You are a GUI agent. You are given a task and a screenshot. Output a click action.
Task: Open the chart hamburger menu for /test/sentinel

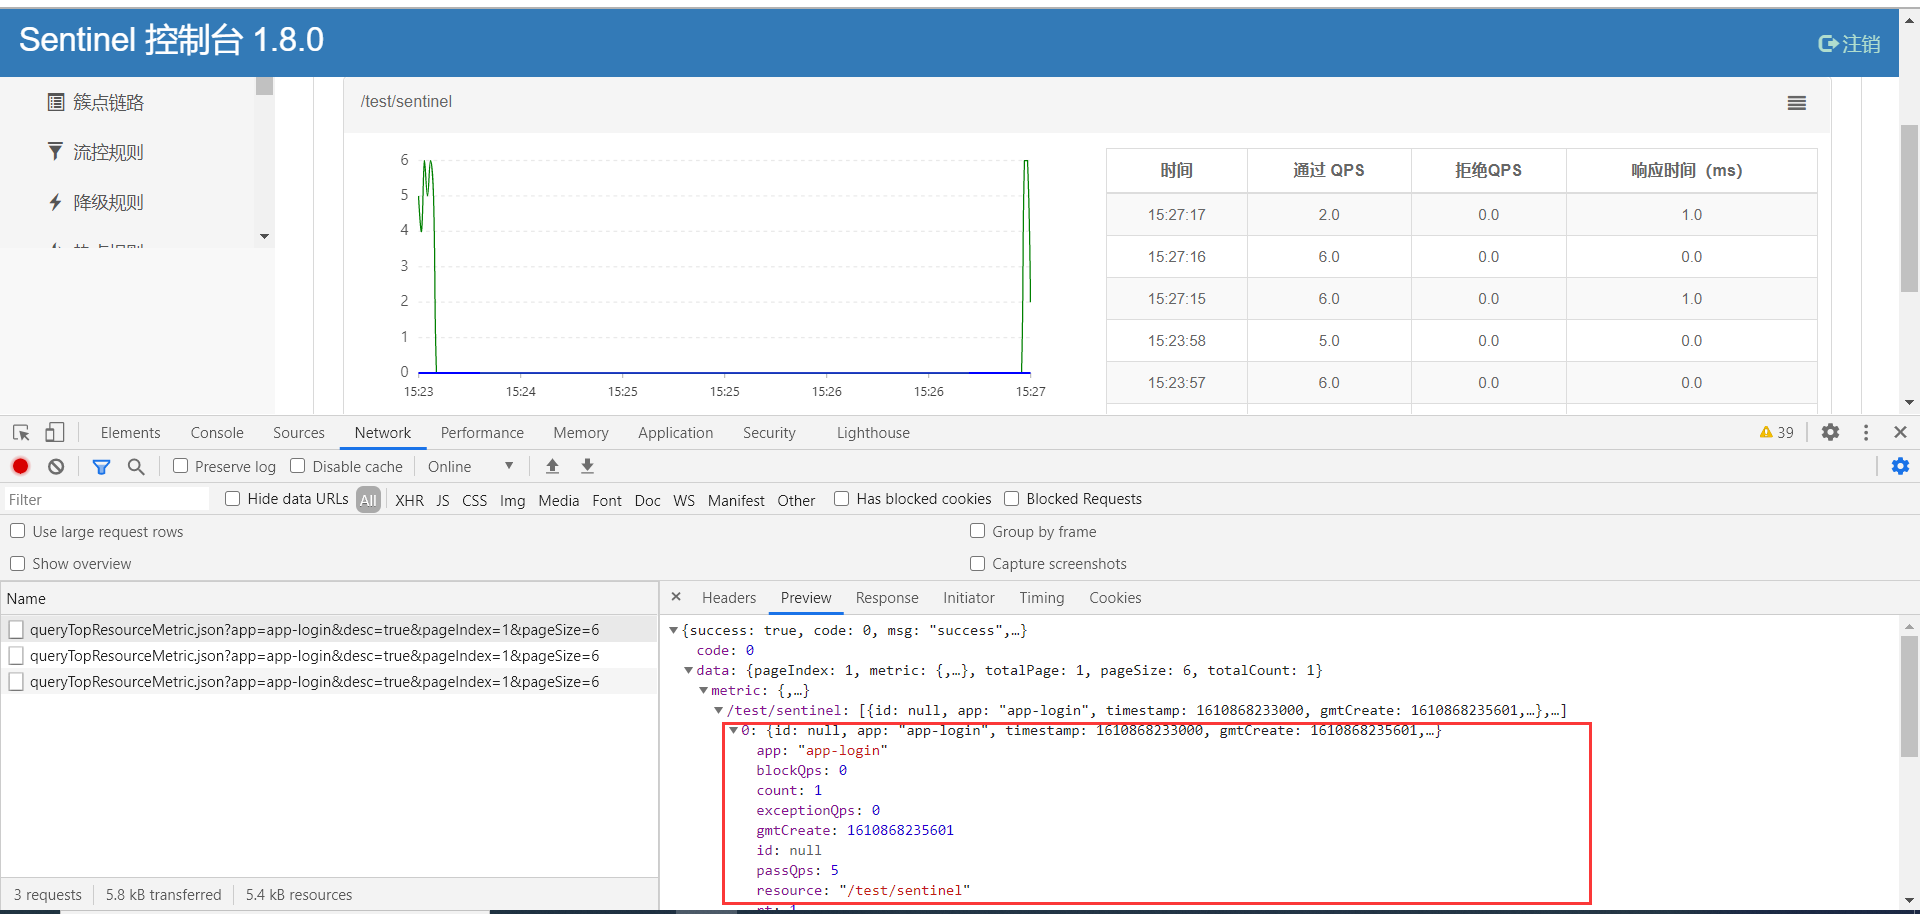point(1797,103)
